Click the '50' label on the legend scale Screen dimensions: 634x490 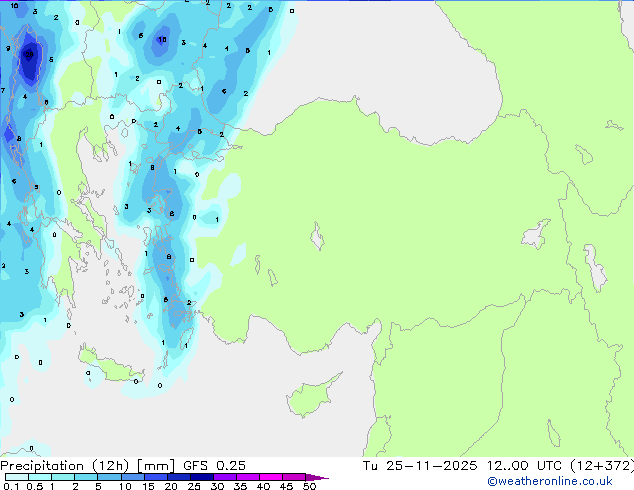click(x=309, y=486)
